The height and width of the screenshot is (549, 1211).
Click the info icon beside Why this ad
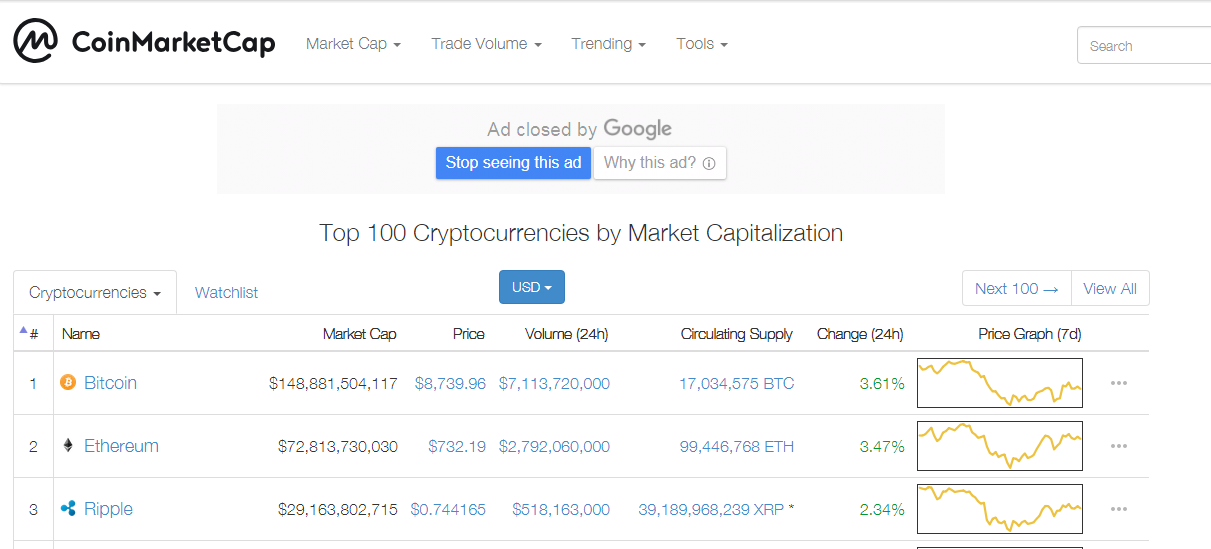click(709, 163)
